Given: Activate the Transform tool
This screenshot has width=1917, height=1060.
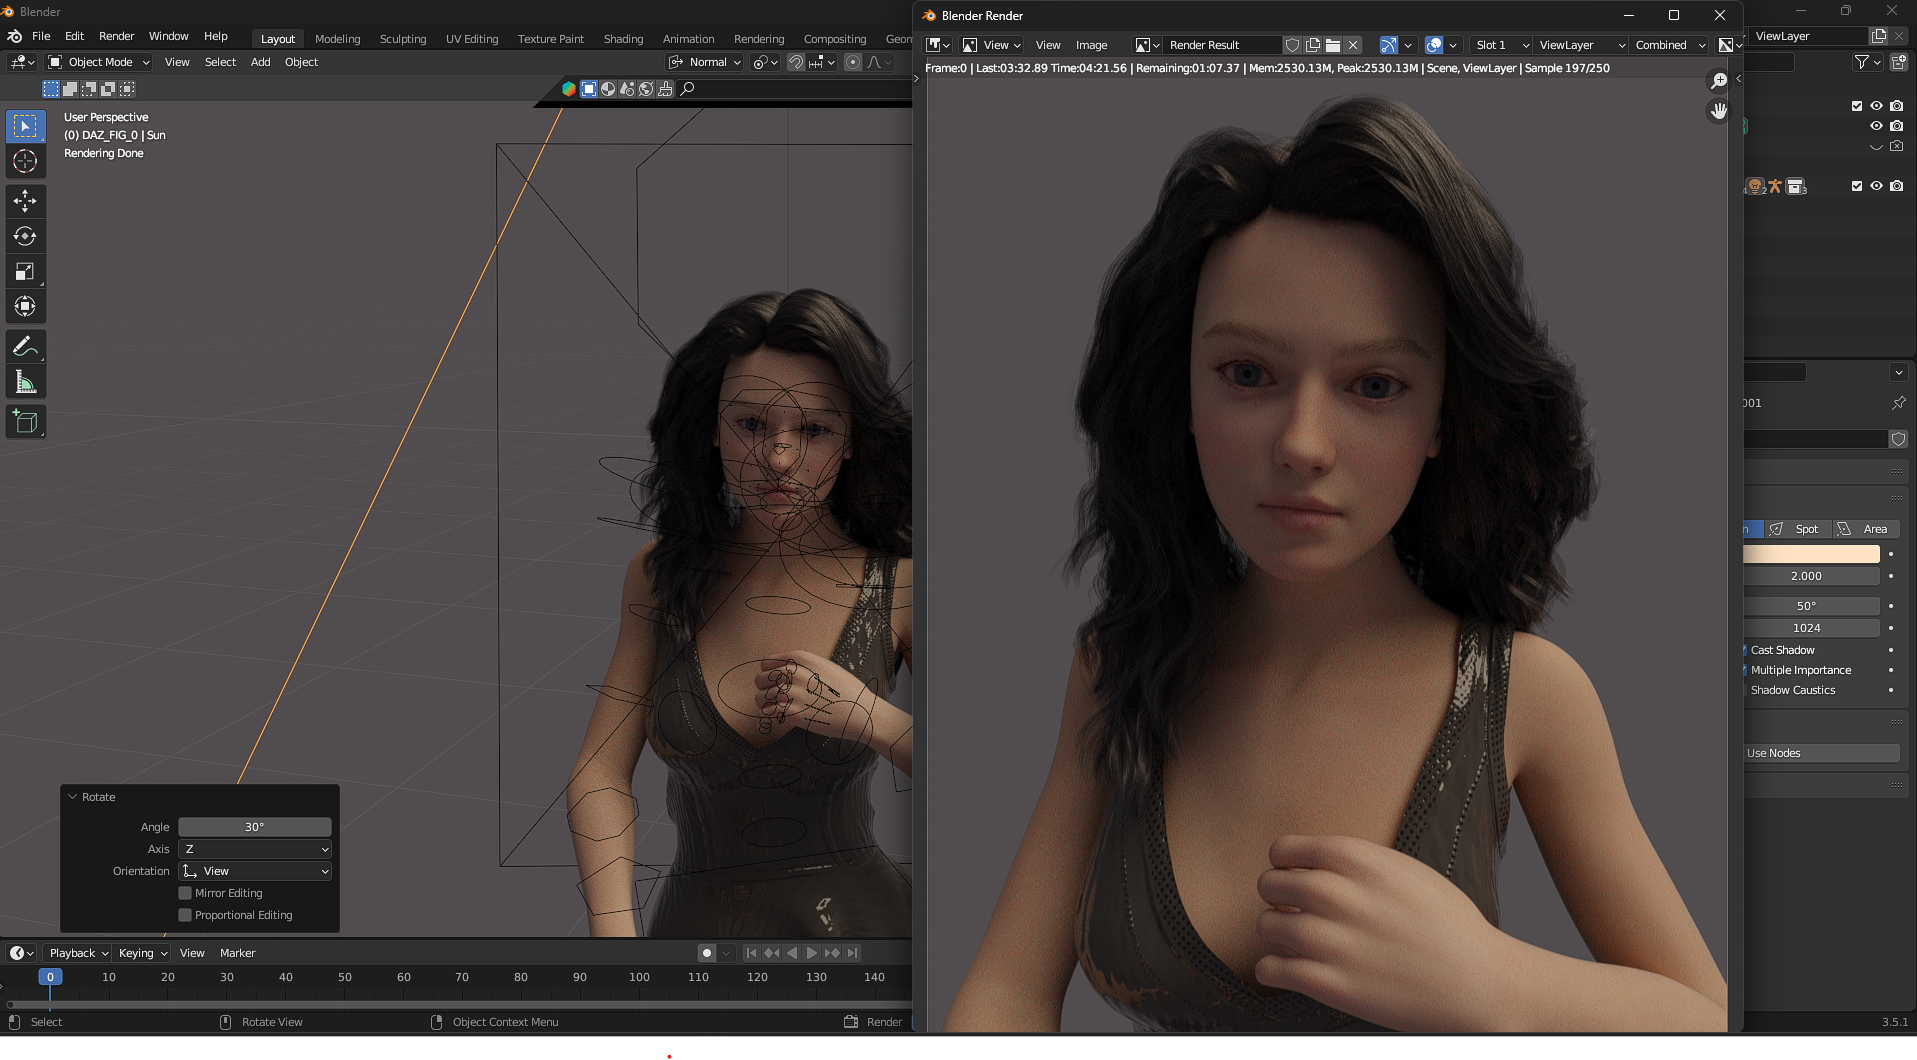Looking at the screenshot, I should point(25,306).
